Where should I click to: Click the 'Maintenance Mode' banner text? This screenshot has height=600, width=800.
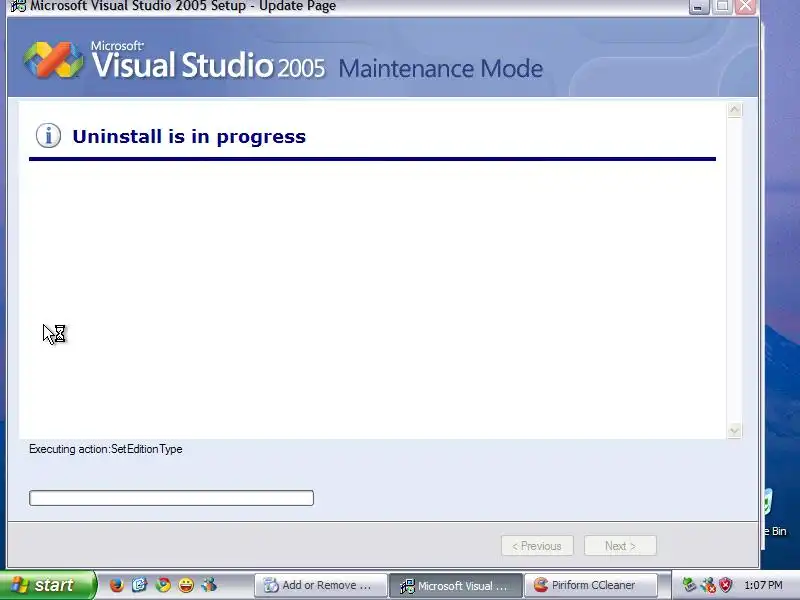point(441,69)
